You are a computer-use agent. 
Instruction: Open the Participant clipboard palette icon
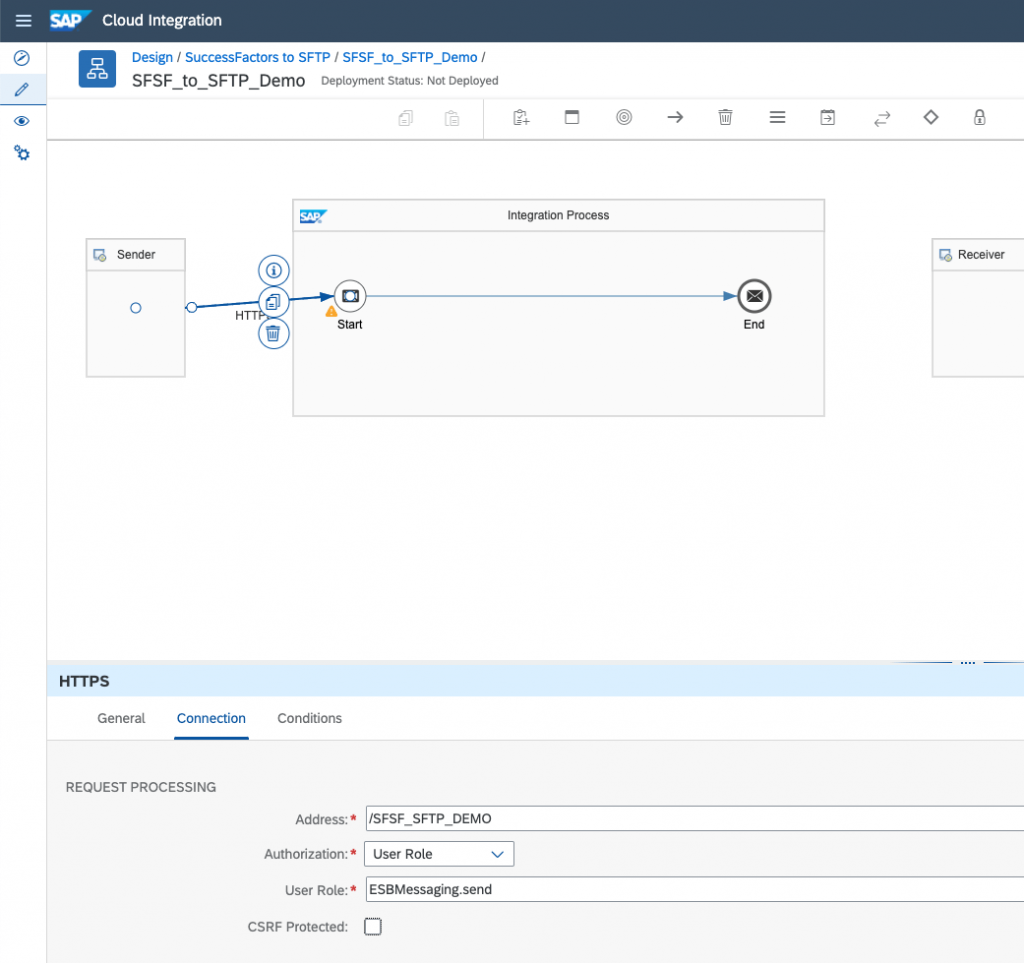[x=521, y=118]
